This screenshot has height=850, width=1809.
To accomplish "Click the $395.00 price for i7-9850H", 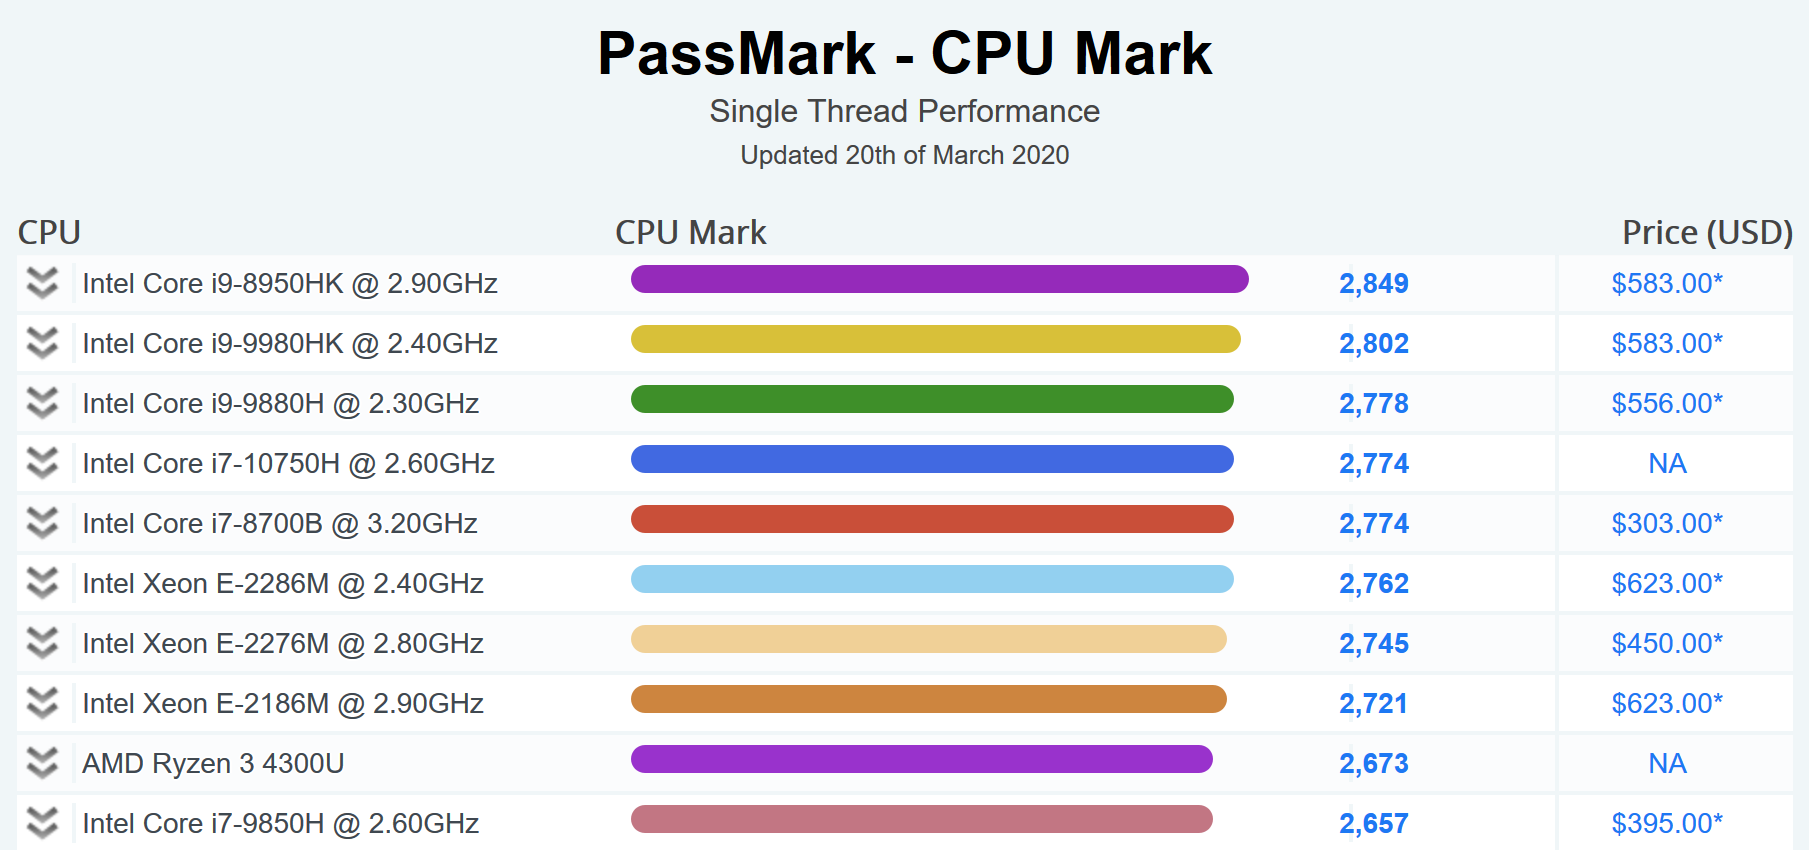I will tap(1667, 824).
